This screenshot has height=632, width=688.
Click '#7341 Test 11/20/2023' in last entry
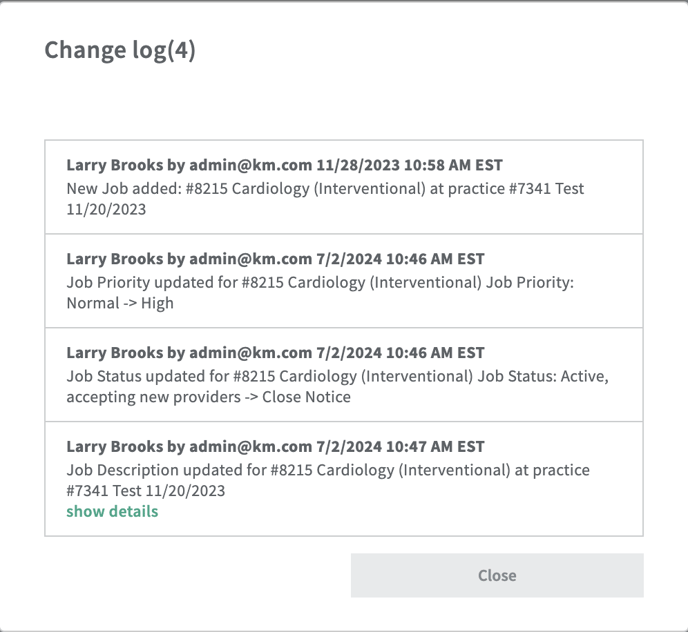click(x=146, y=490)
